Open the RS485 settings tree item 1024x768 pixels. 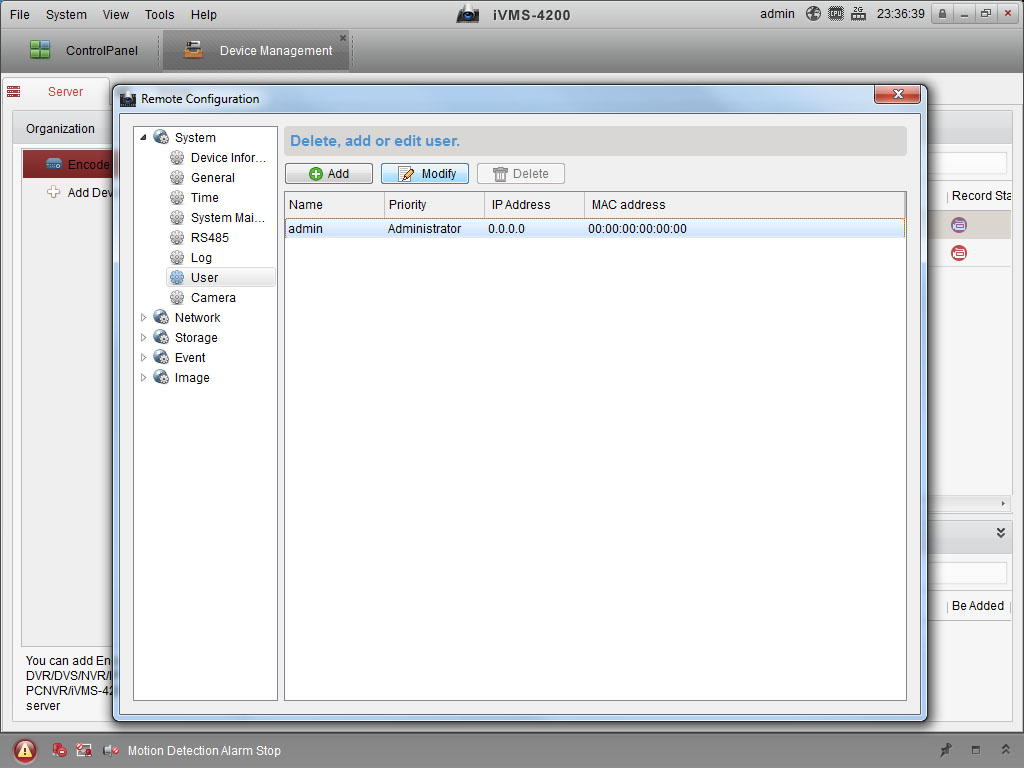pos(210,238)
